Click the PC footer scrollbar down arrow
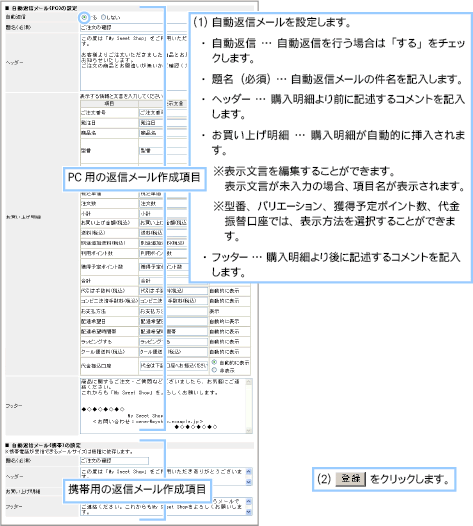Viewport: 473px width, 526px height. tap(249, 430)
